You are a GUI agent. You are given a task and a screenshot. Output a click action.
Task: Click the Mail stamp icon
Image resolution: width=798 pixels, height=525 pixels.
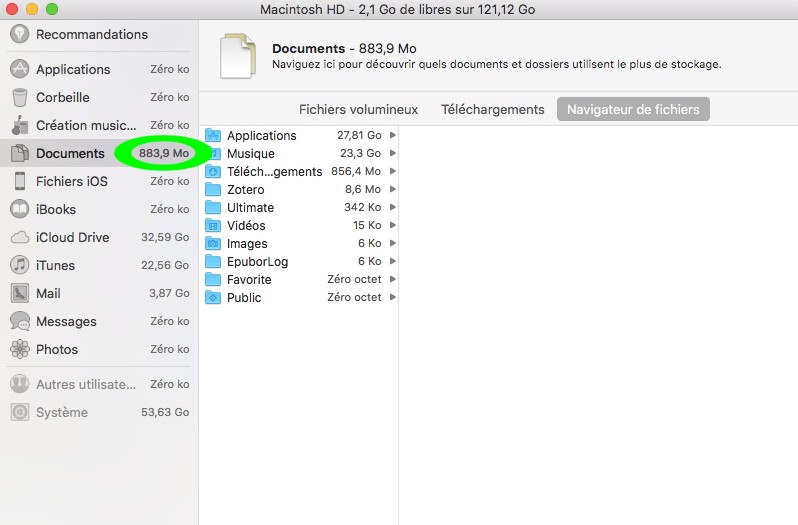(19, 293)
